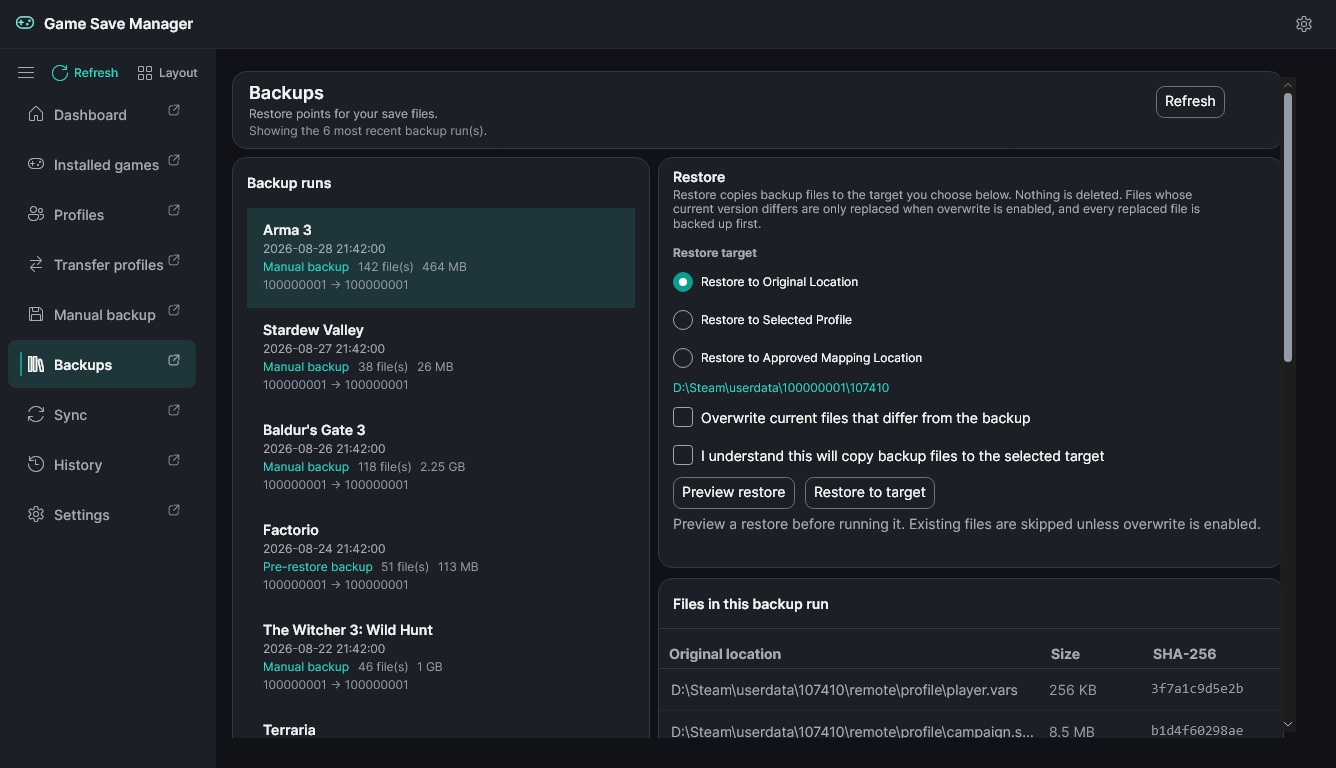Open Installed games pop-out icon
This screenshot has width=1336, height=768.
tap(174, 160)
